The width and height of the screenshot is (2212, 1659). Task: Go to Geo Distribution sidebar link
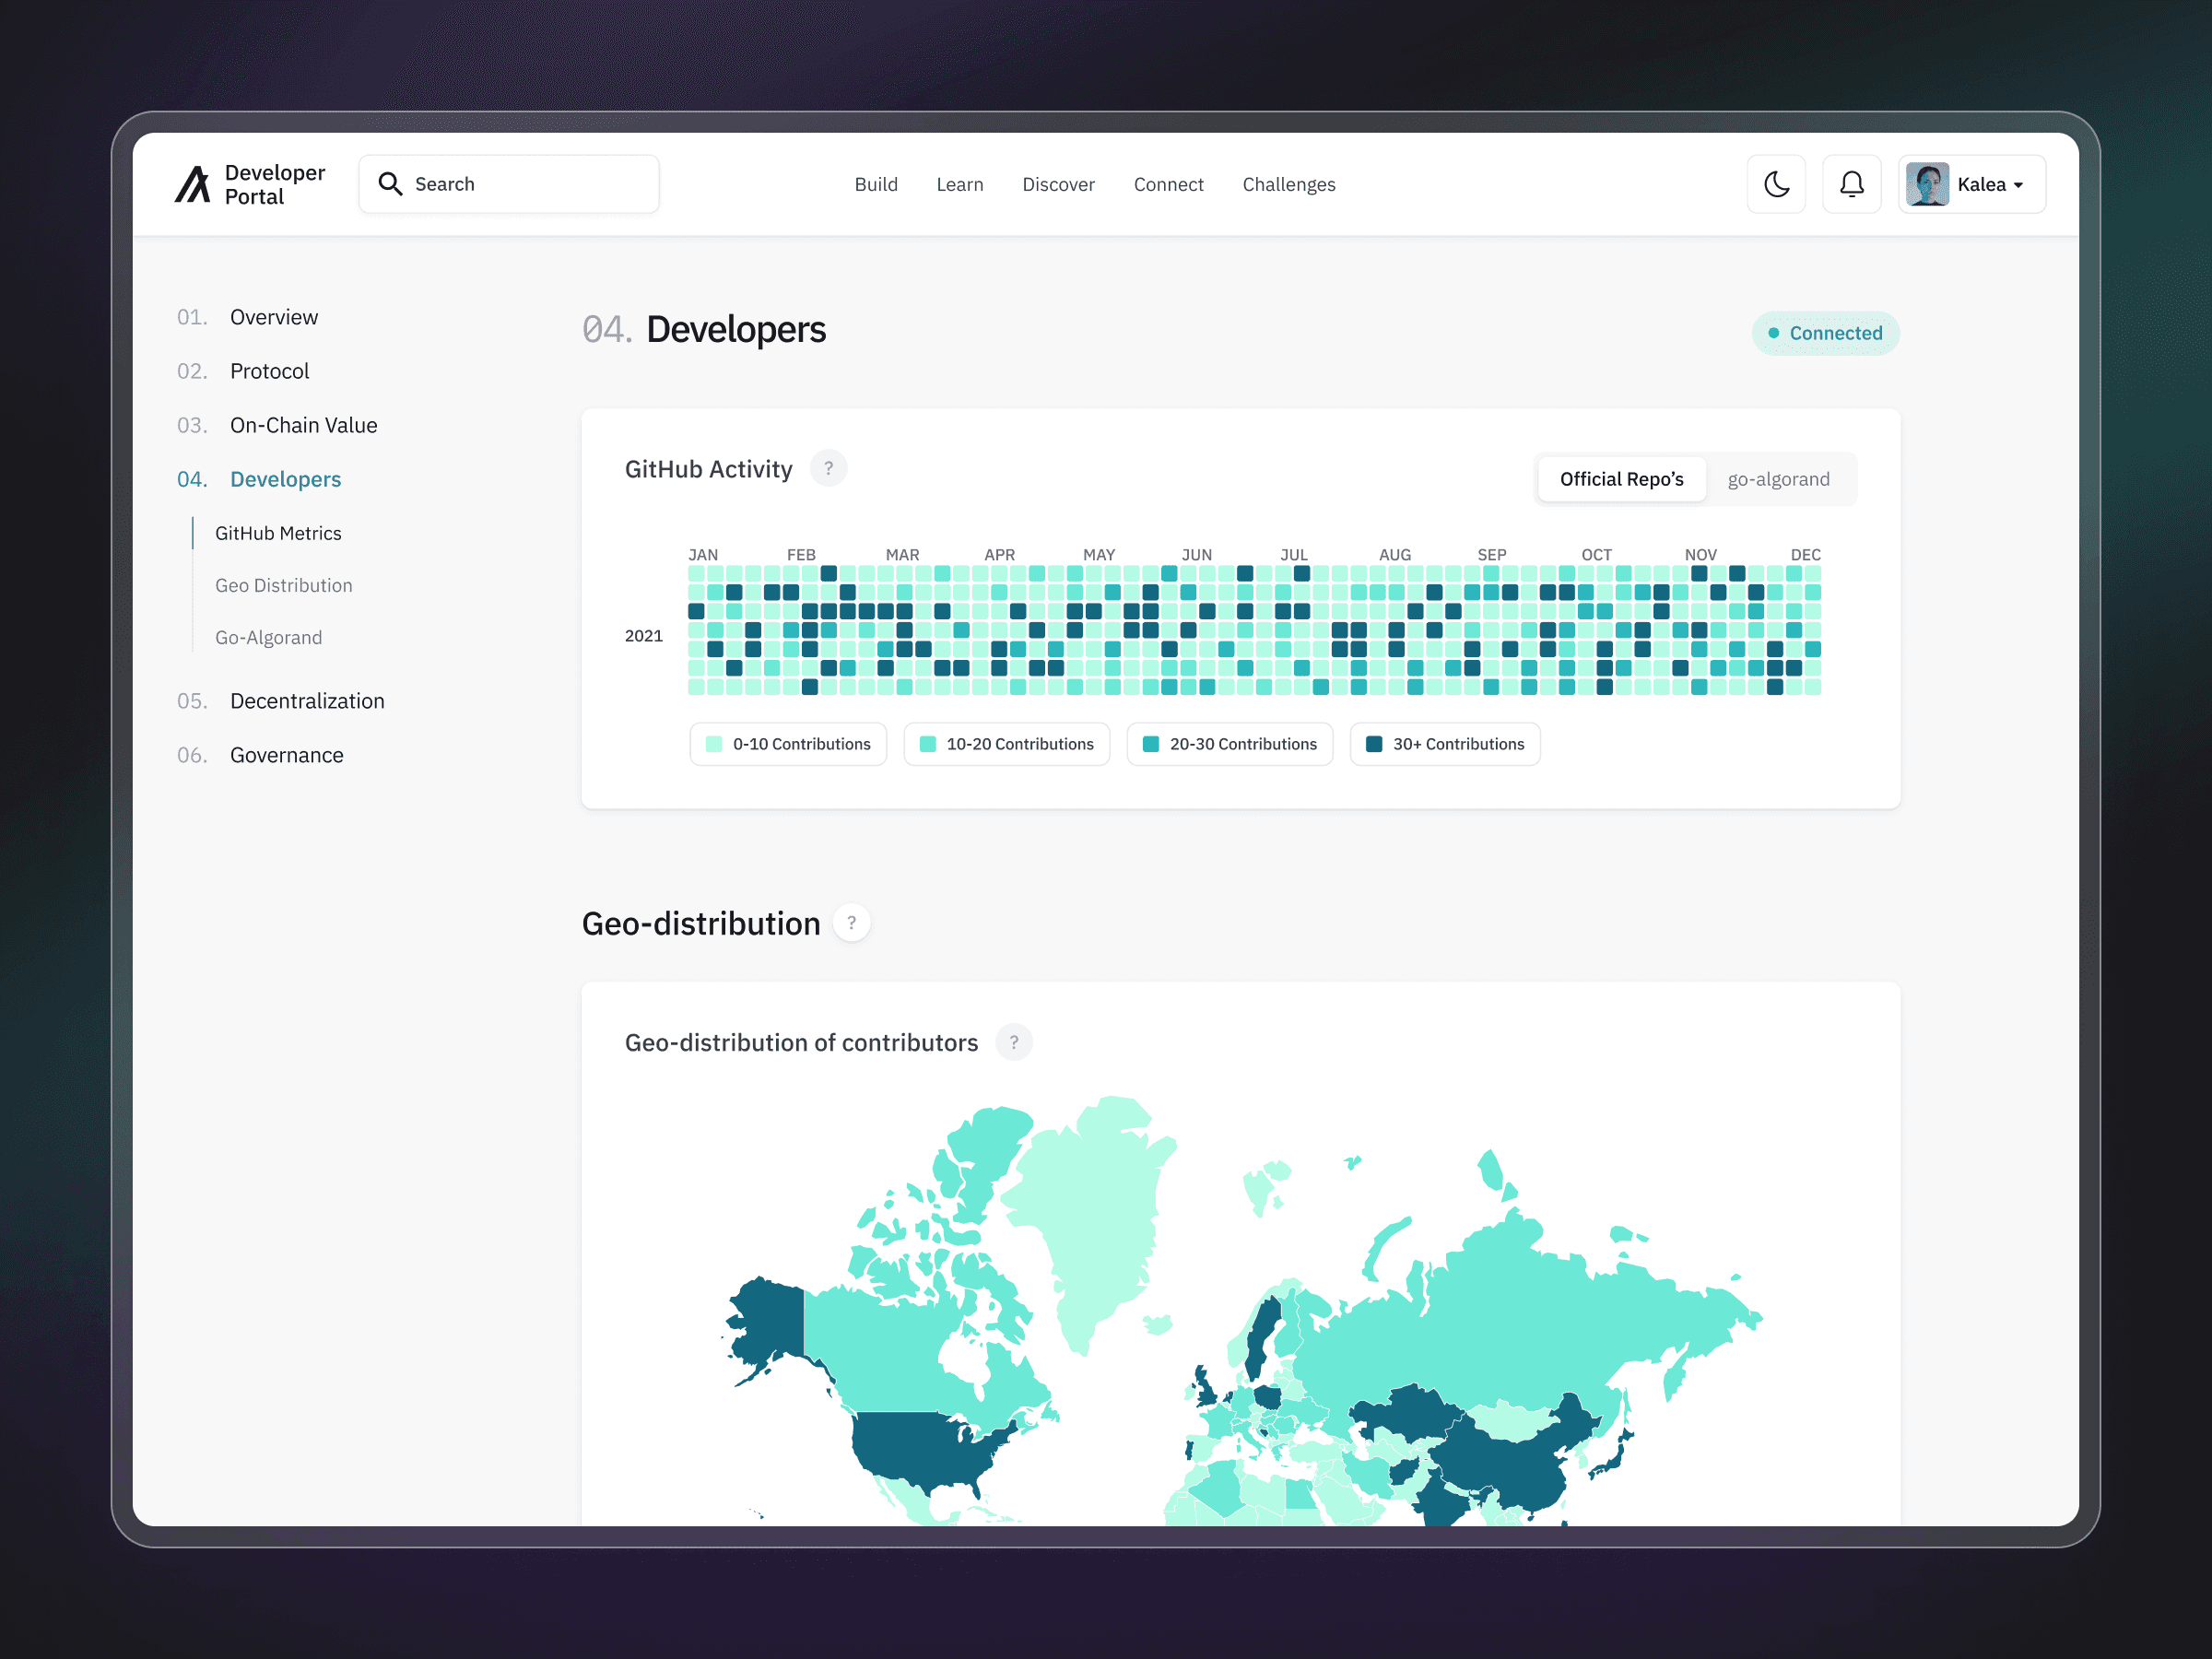pos(283,585)
